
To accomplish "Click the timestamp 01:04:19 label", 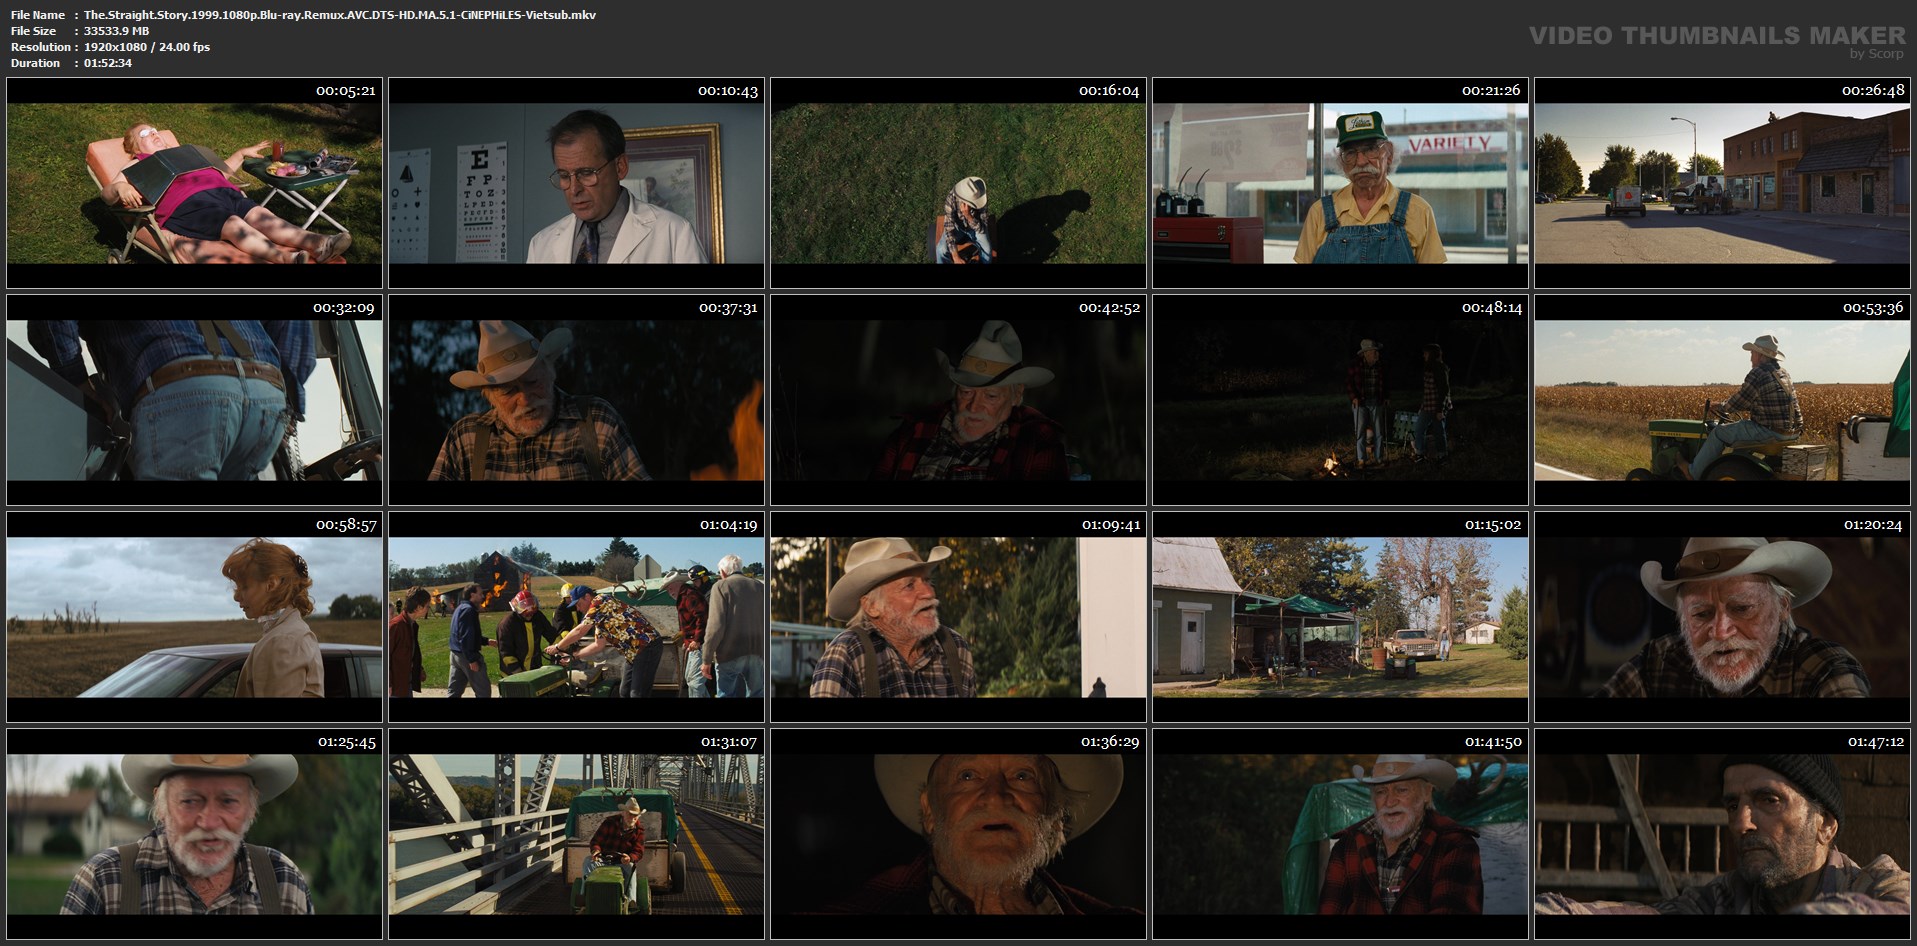I will 728,525.
